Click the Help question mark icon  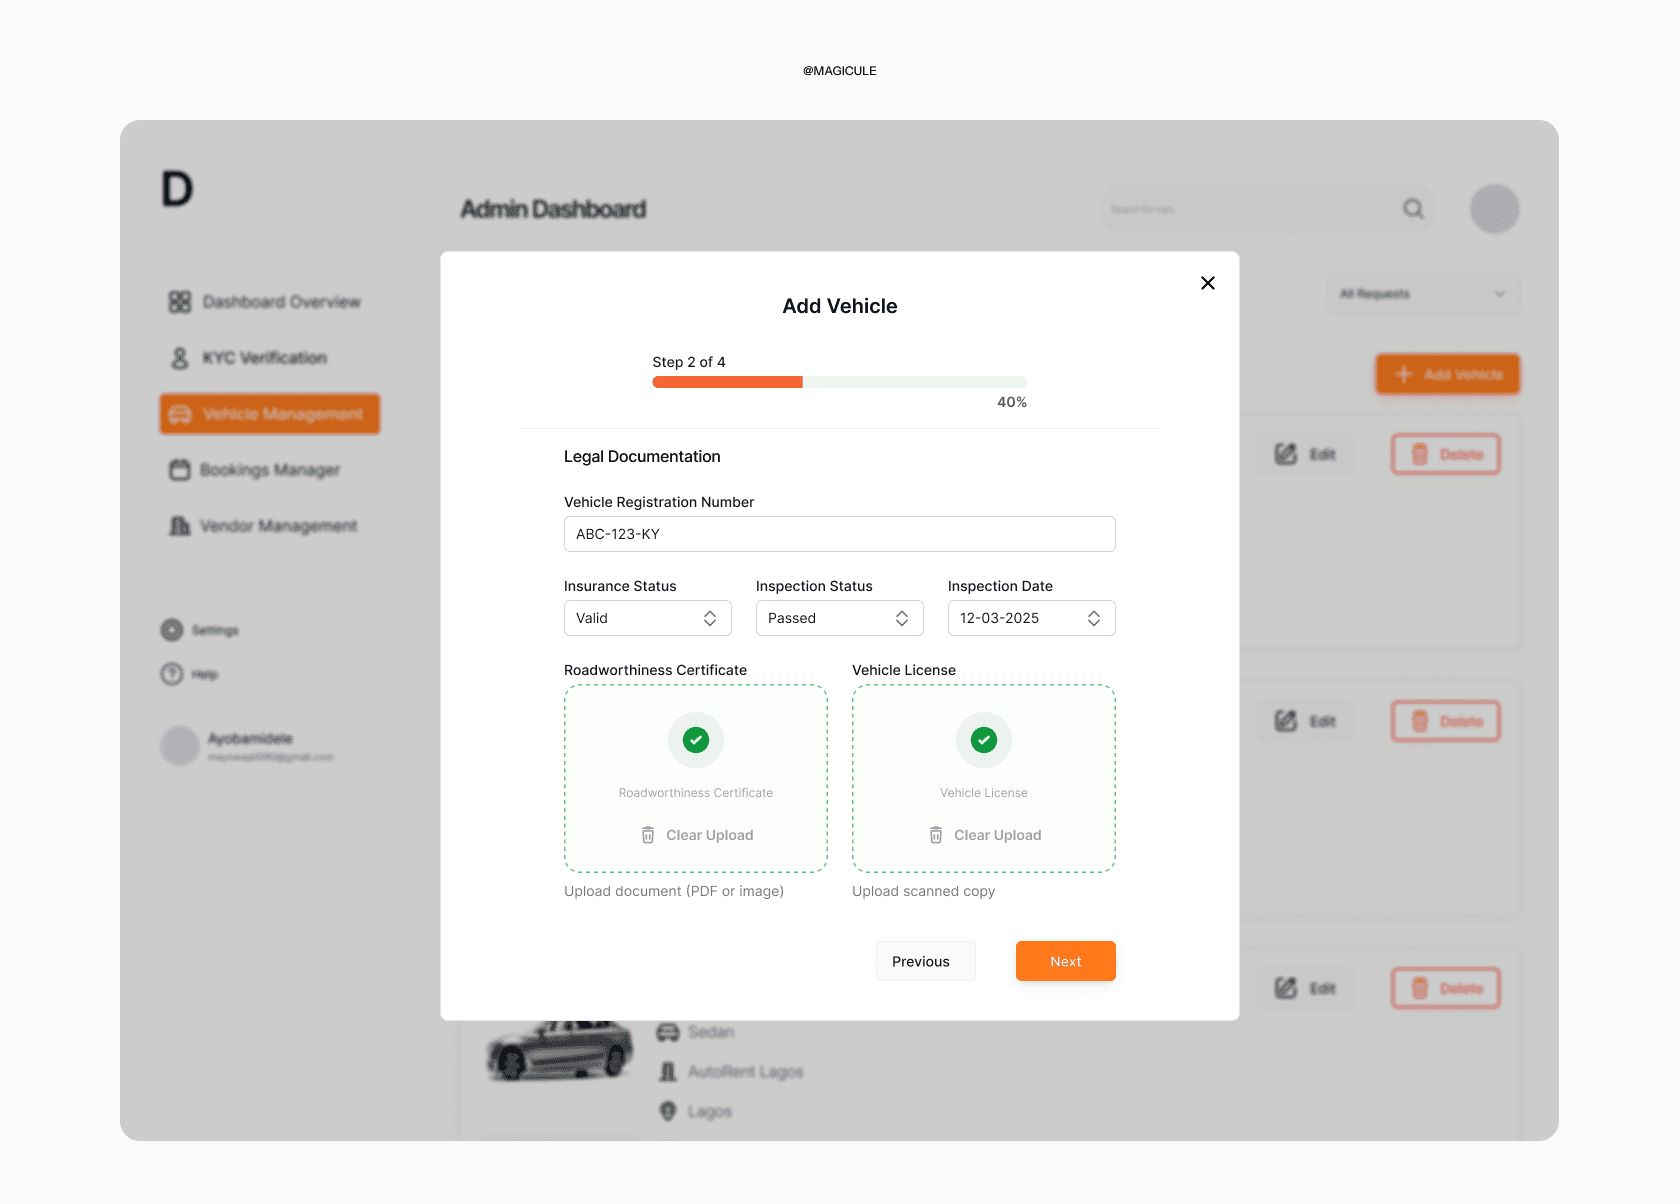[172, 674]
